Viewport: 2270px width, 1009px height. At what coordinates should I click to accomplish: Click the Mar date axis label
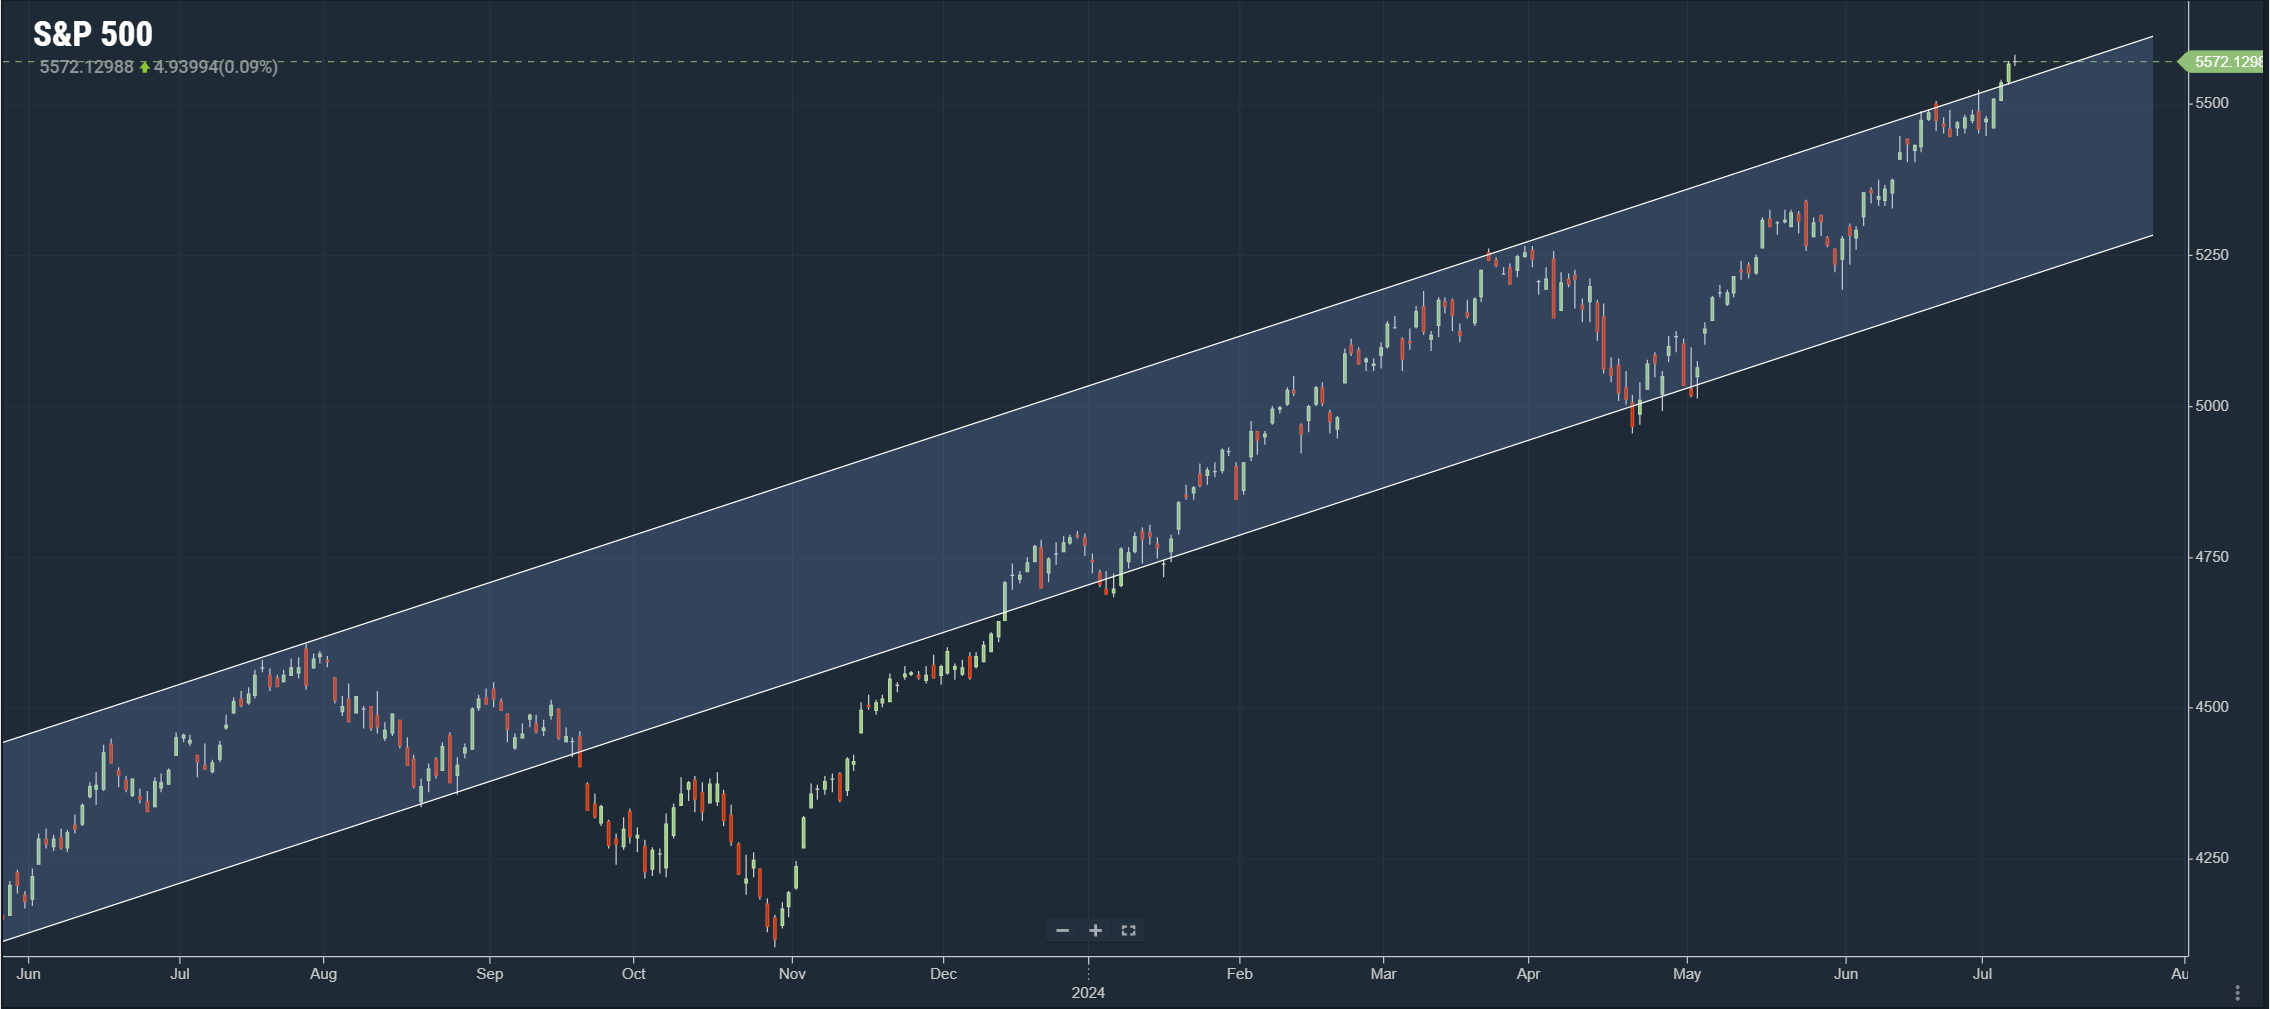tap(1383, 974)
